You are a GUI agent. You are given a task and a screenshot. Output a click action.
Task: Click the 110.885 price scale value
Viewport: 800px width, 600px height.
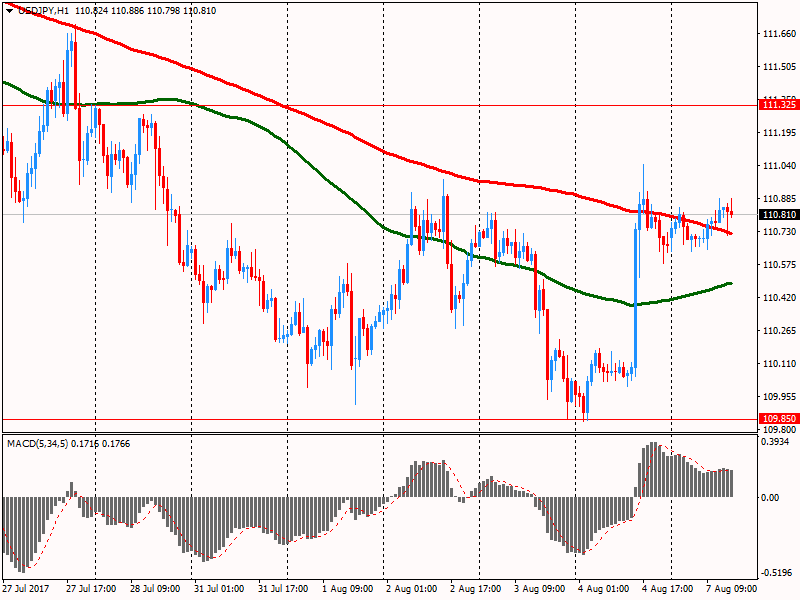[x=779, y=198]
